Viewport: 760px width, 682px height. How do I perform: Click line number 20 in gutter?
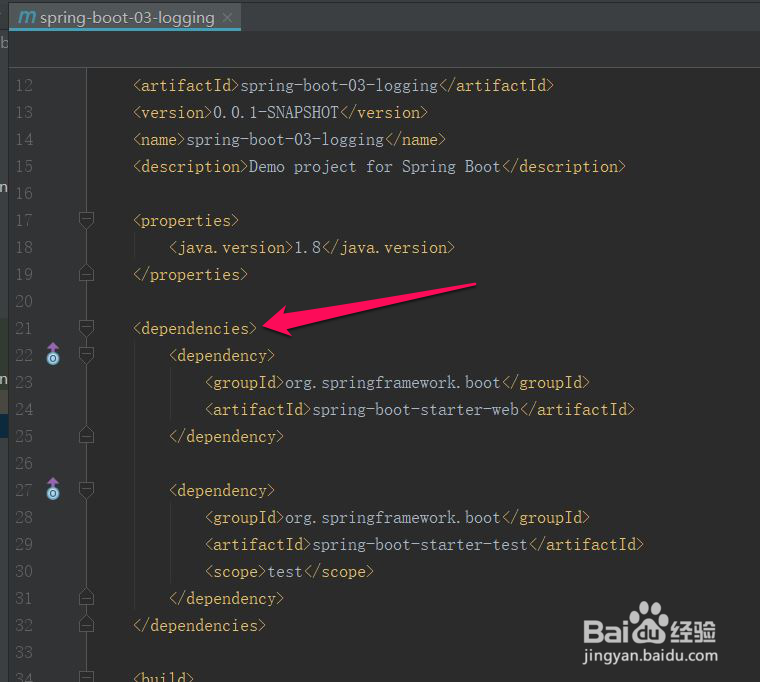(x=24, y=301)
